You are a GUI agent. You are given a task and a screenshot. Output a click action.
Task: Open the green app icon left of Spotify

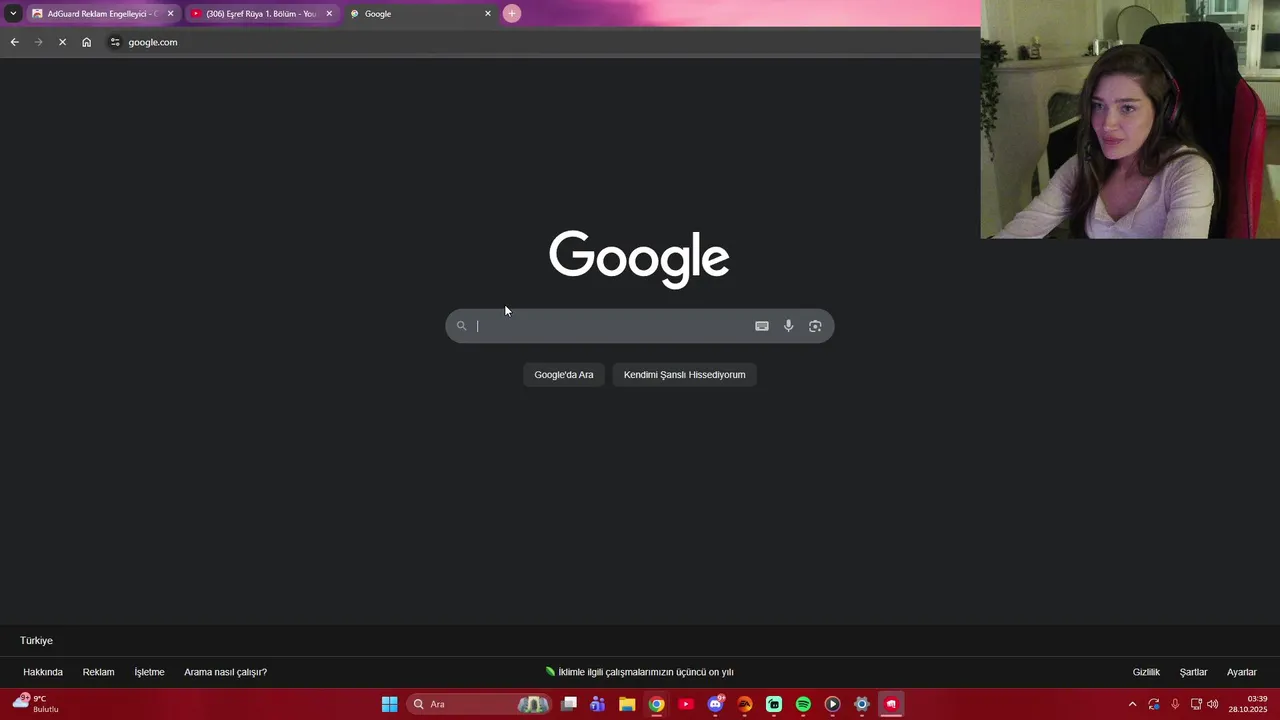click(x=774, y=704)
